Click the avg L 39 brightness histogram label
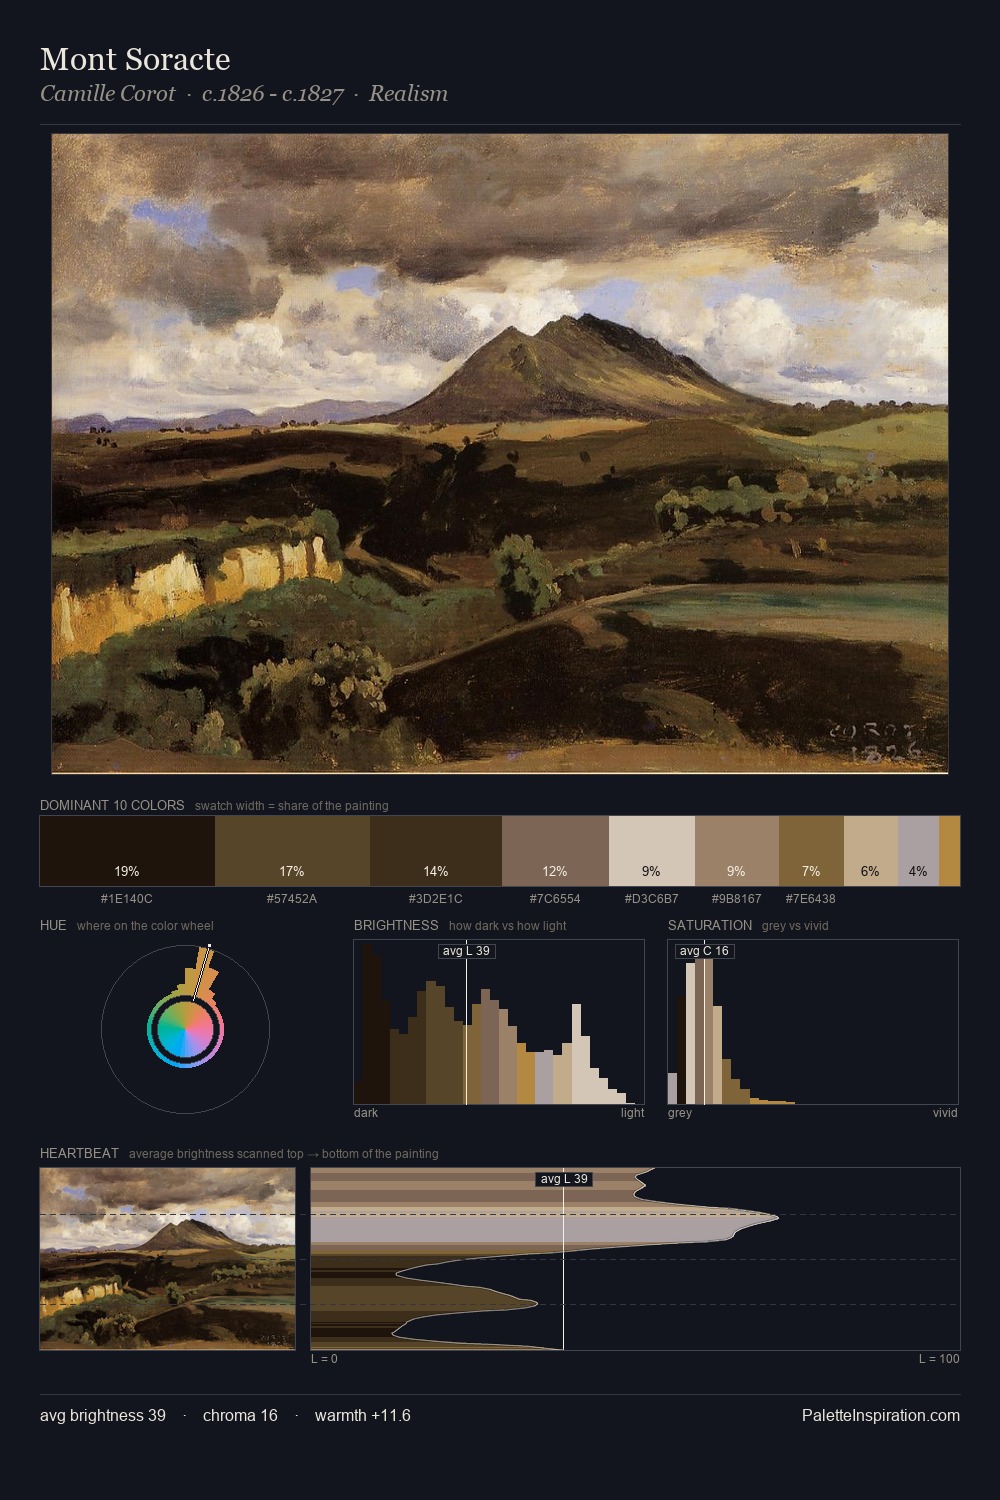Viewport: 1000px width, 1500px height. pyautogui.click(x=467, y=951)
